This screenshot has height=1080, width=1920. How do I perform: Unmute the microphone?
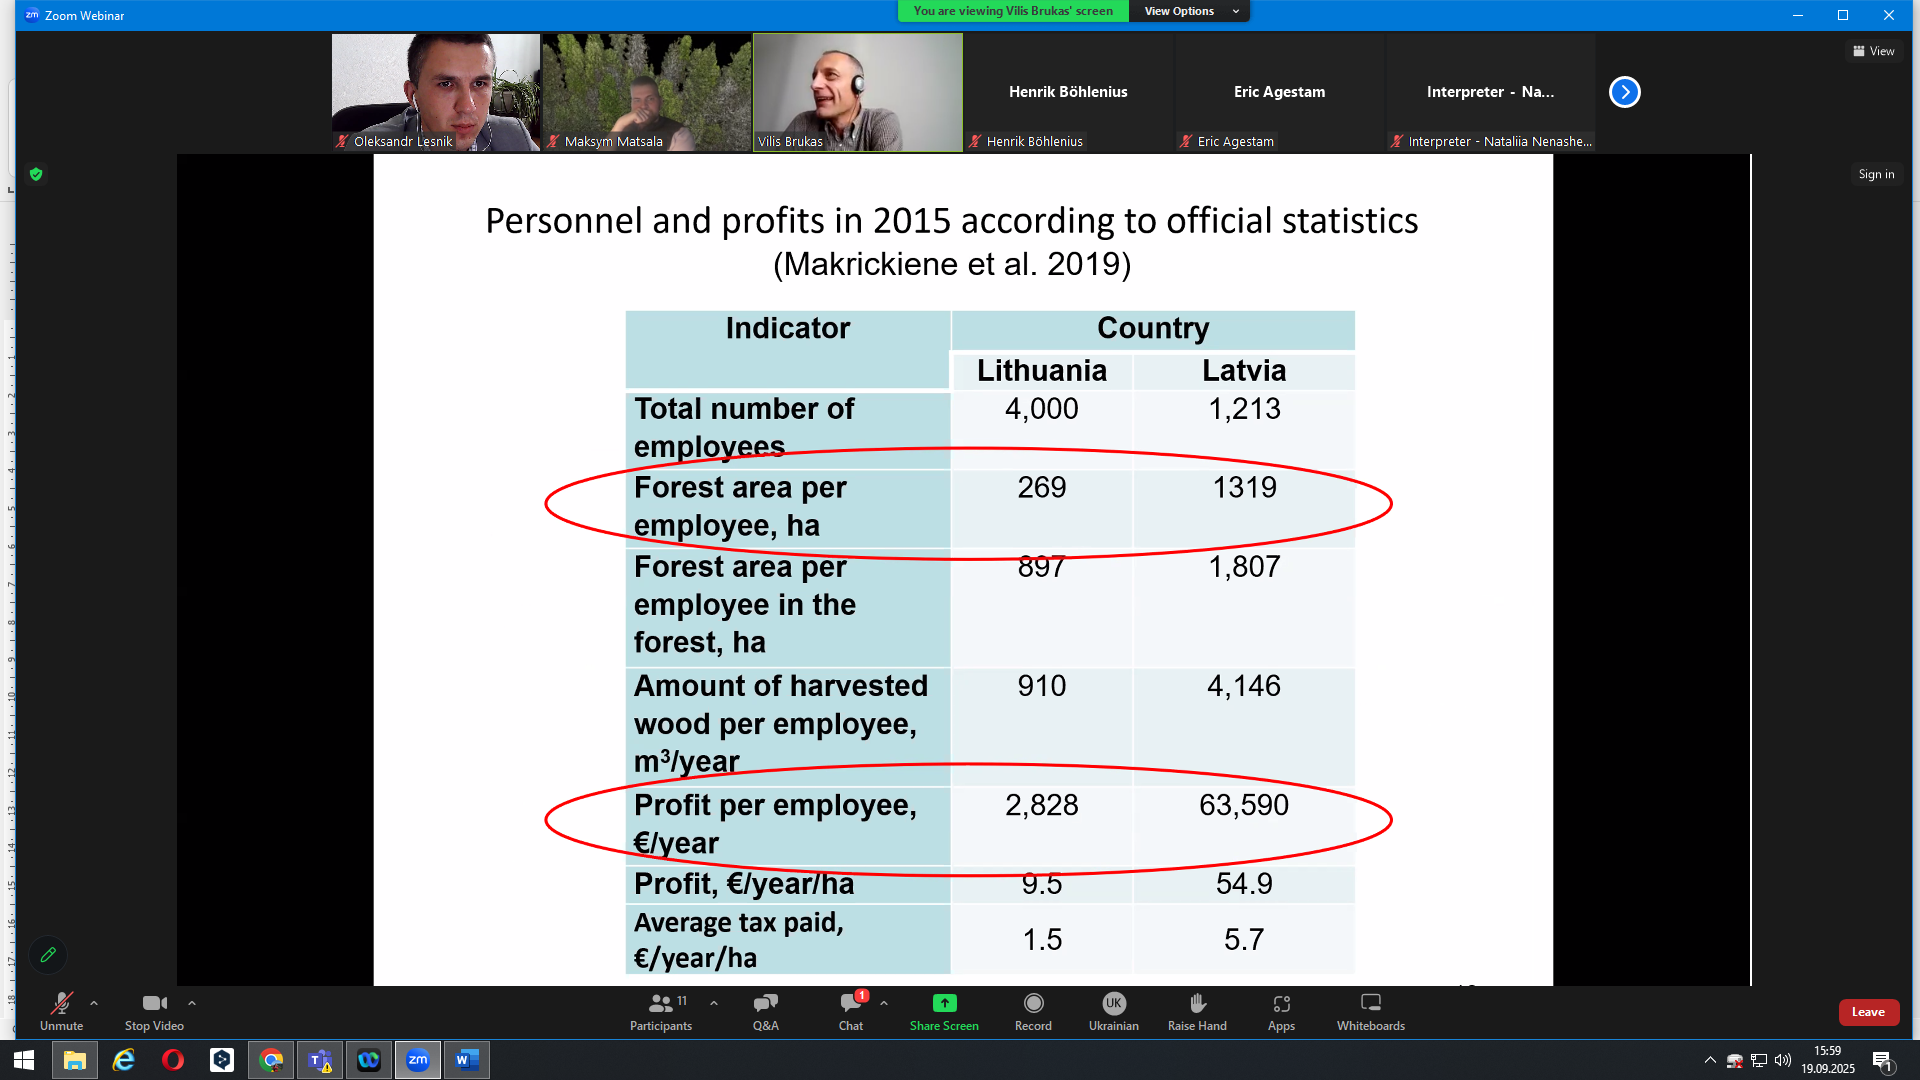tap(61, 1011)
